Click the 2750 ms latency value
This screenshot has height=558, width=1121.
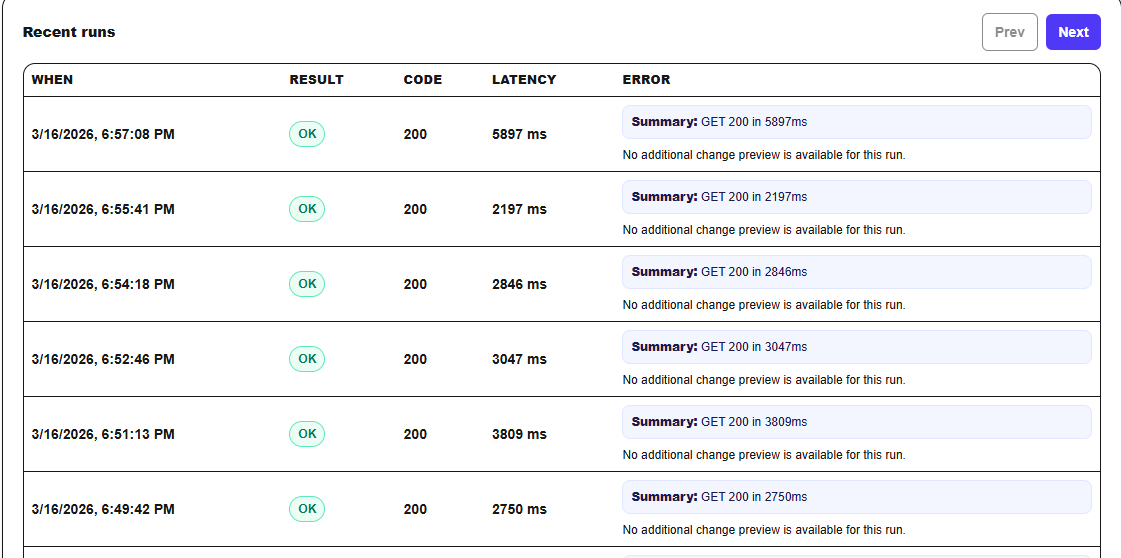[x=519, y=509]
